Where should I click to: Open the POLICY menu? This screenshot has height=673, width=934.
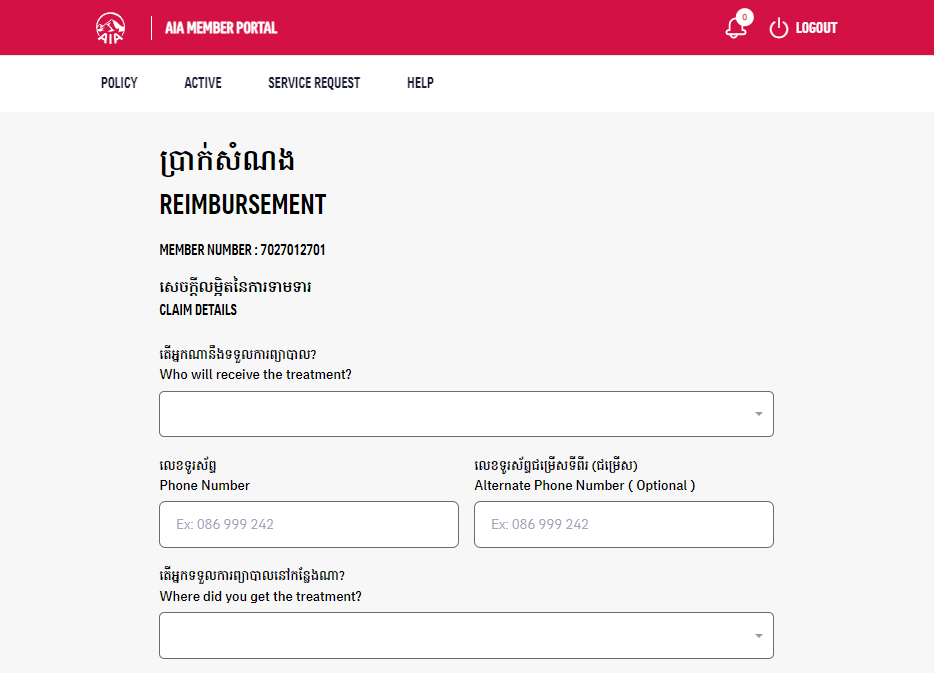click(119, 83)
